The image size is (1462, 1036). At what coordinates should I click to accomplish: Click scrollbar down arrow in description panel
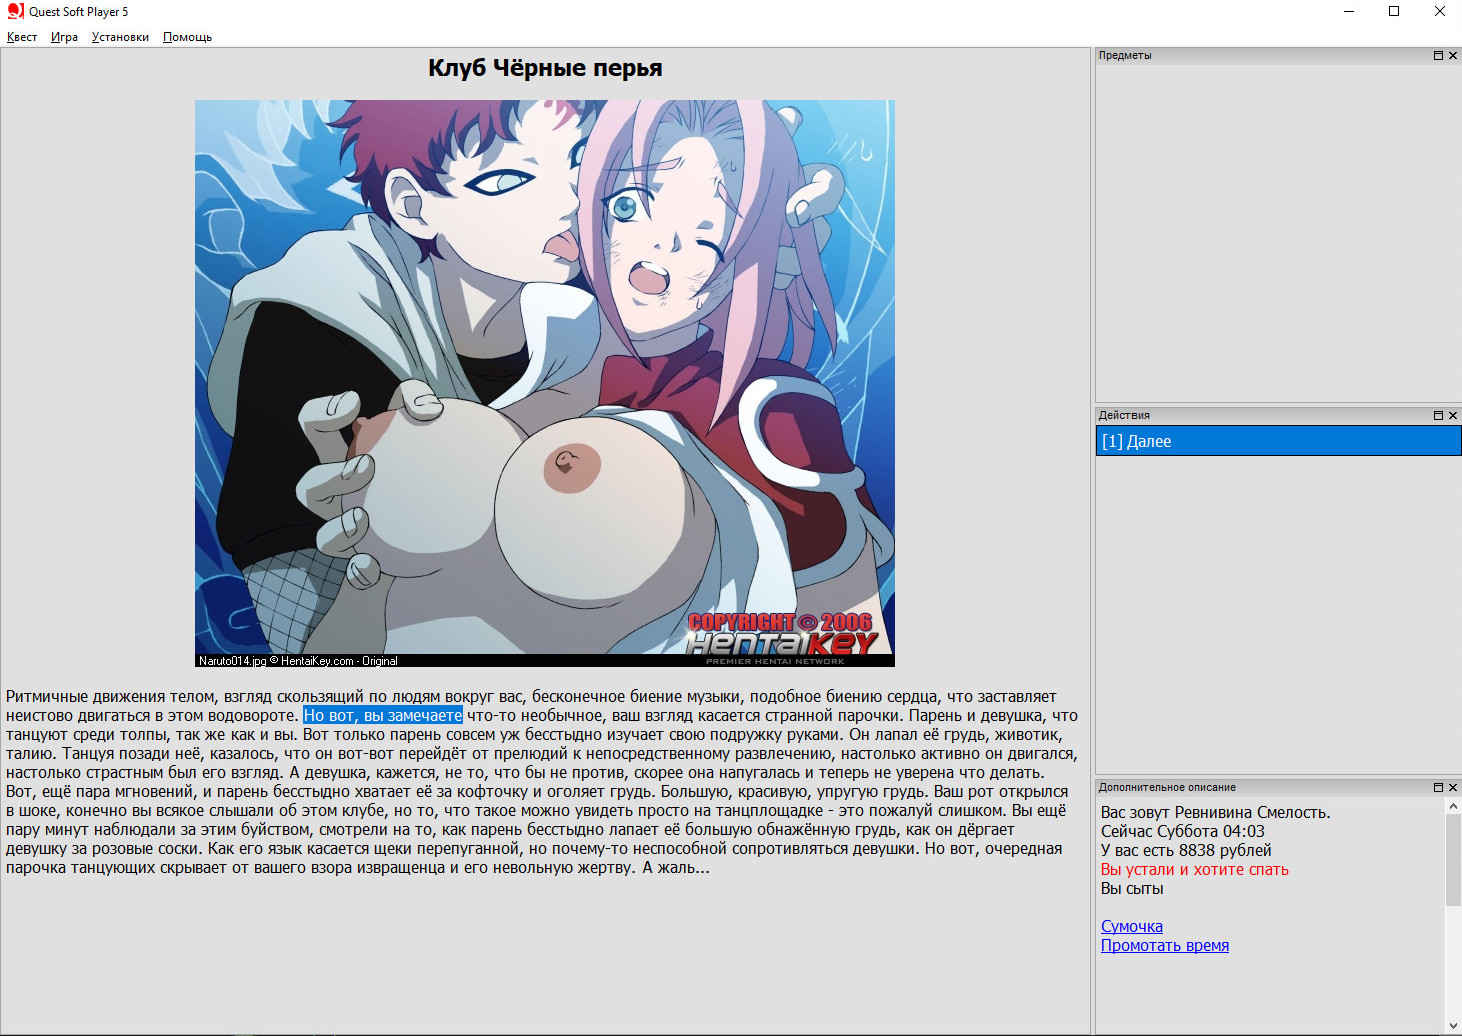pyautogui.click(x=1453, y=1026)
